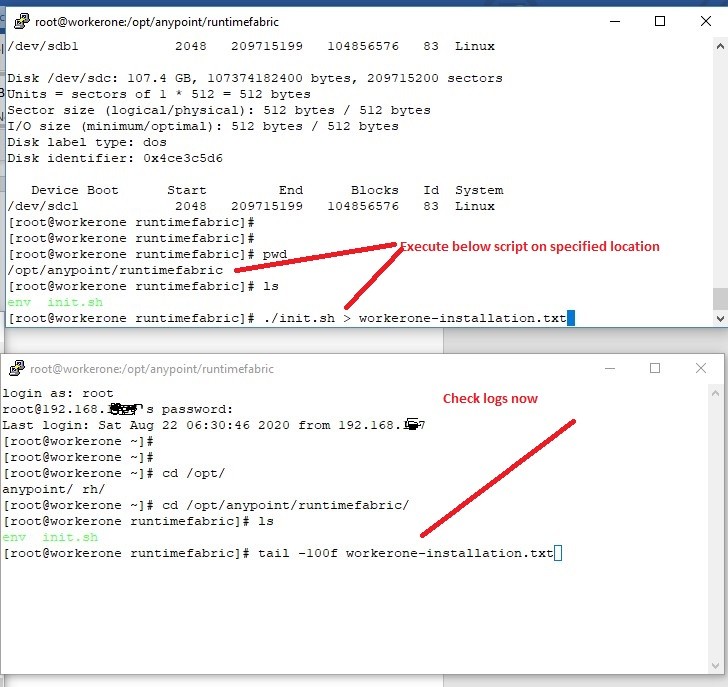Close the top terminal window
This screenshot has height=687, width=728.
(x=706, y=21)
